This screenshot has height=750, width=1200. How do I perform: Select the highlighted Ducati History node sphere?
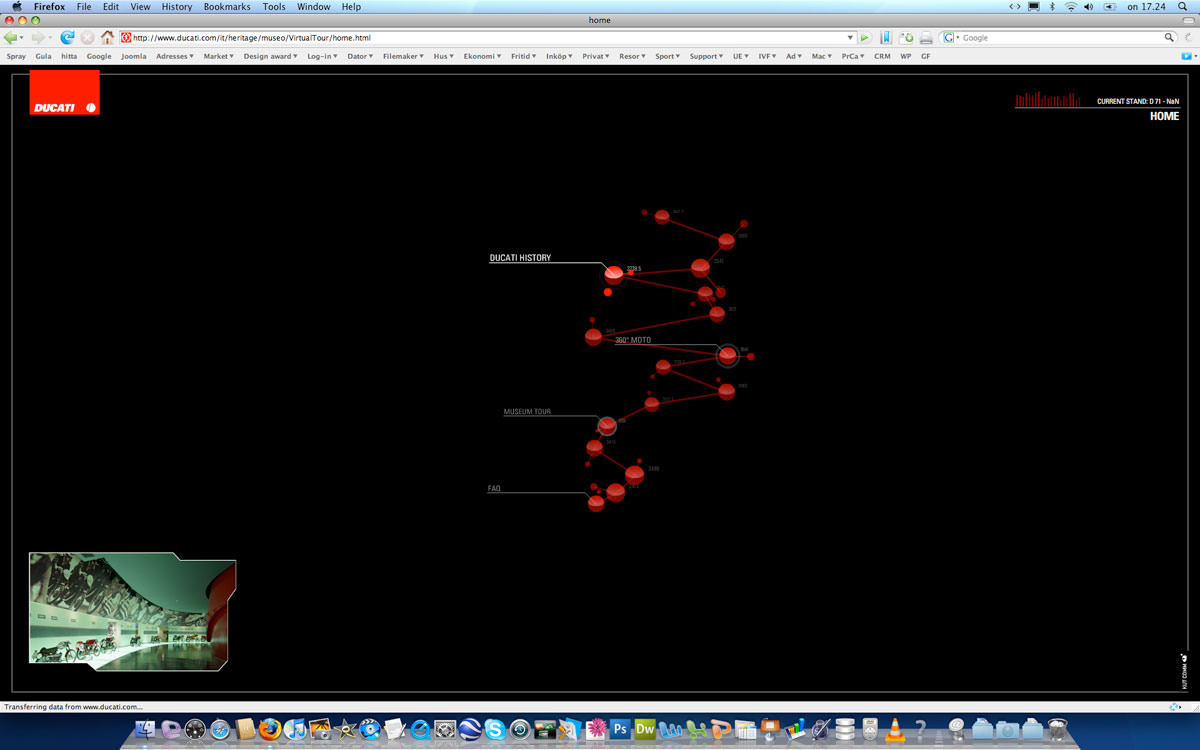pos(614,274)
